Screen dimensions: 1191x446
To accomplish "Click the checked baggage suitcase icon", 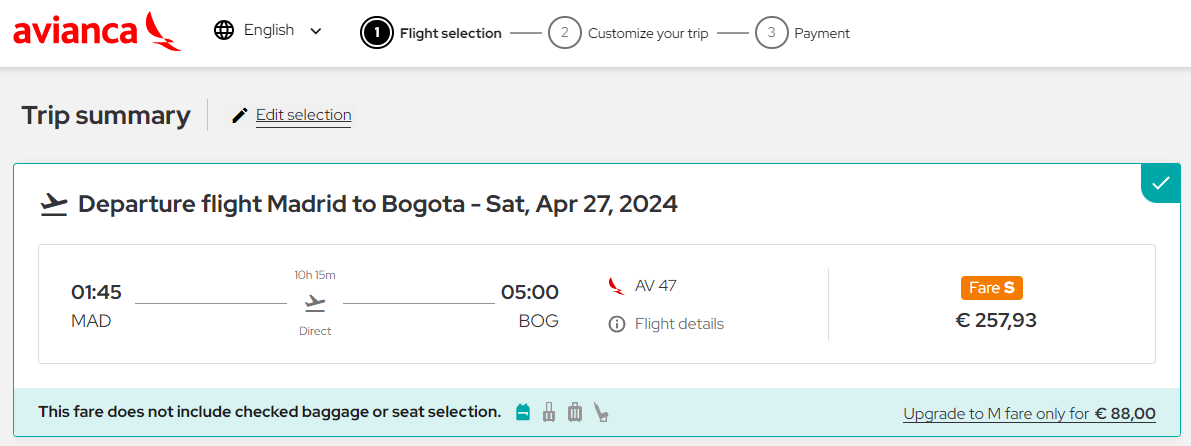I will (x=575, y=413).
